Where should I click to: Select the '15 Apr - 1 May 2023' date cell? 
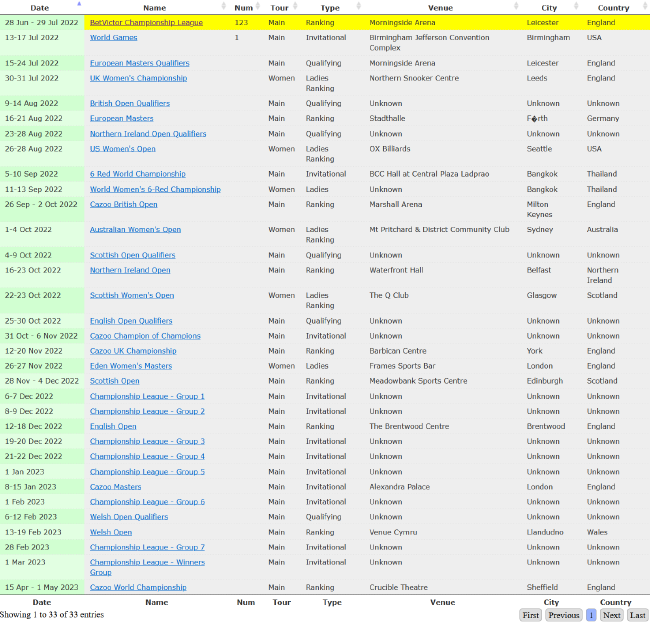[42, 587]
